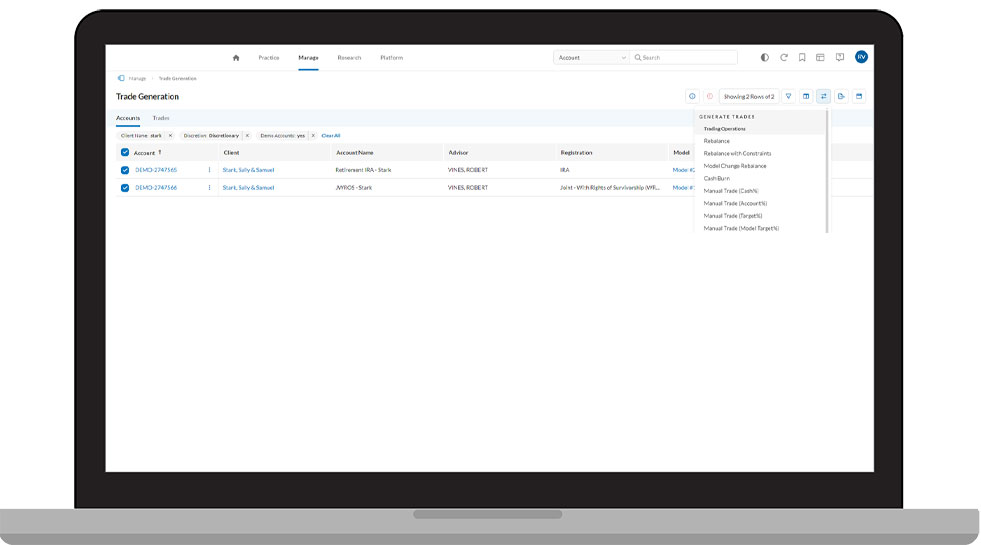Open the column chooser icon

(x=806, y=97)
